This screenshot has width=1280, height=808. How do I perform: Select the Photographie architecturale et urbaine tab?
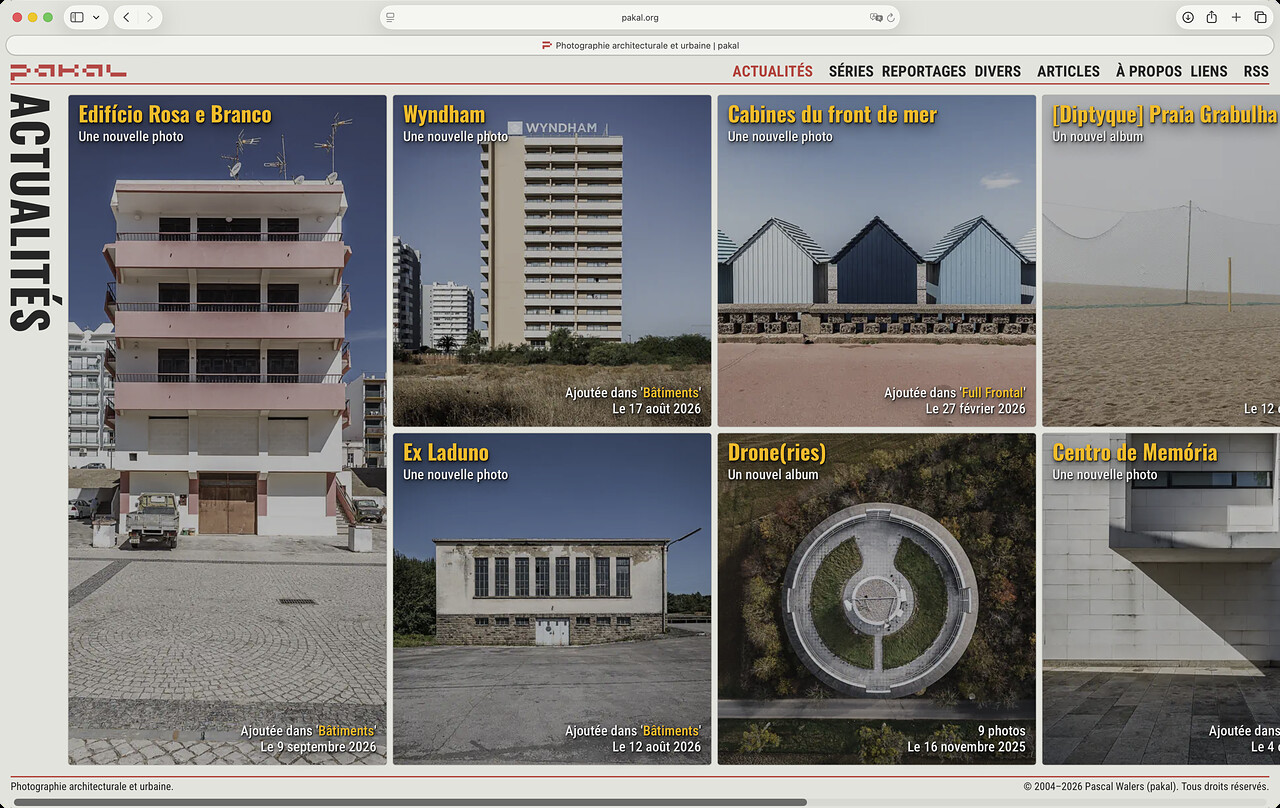click(639, 45)
